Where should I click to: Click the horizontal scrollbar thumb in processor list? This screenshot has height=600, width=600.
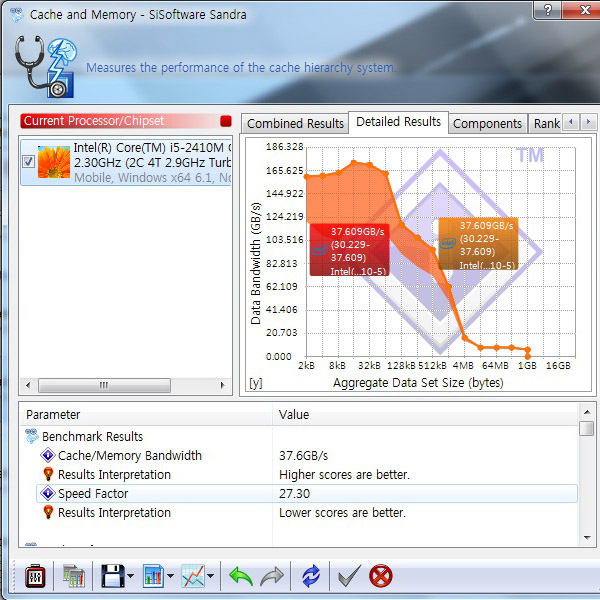coord(104,385)
